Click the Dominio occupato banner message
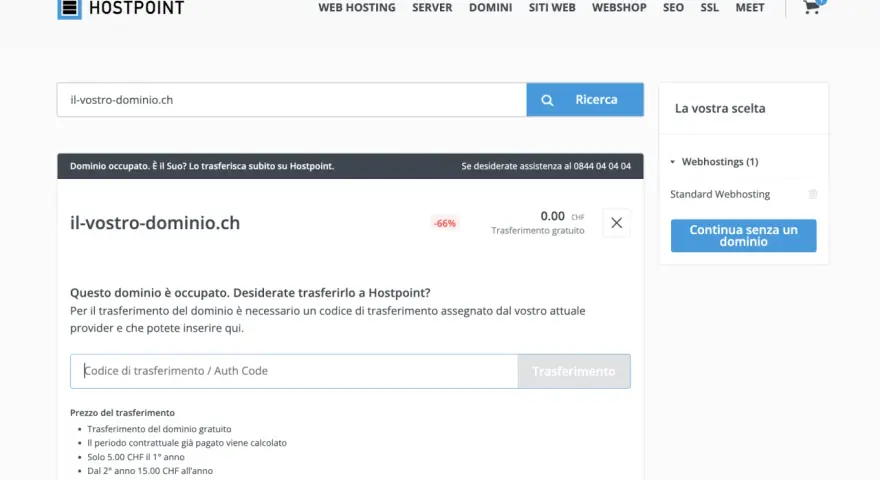This screenshot has height=480, width=880. coord(202,166)
